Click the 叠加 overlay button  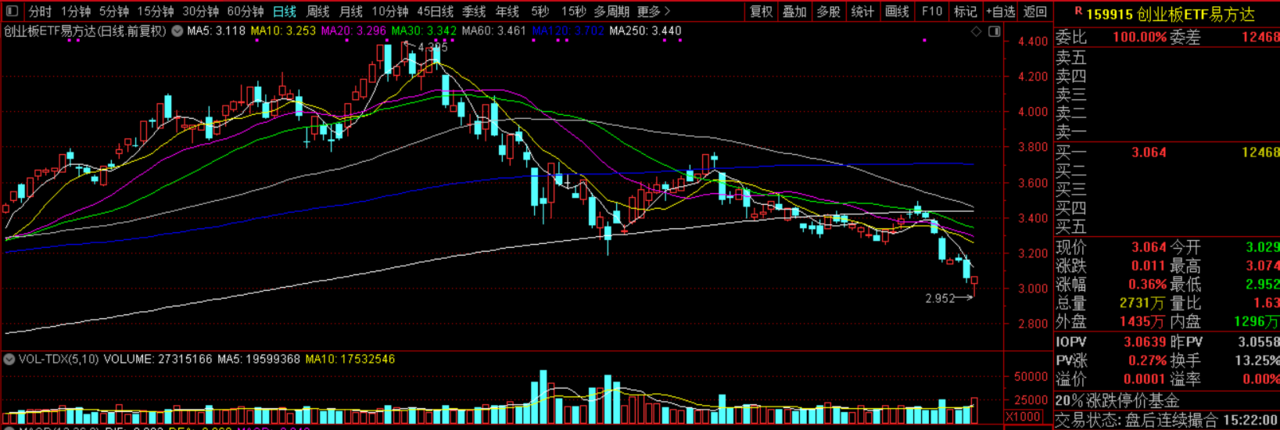pyautogui.click(x=795, y=12)
